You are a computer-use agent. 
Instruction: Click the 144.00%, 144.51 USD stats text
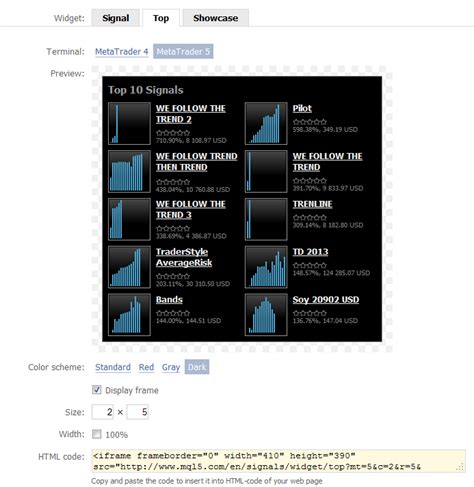tap(188, 321)
